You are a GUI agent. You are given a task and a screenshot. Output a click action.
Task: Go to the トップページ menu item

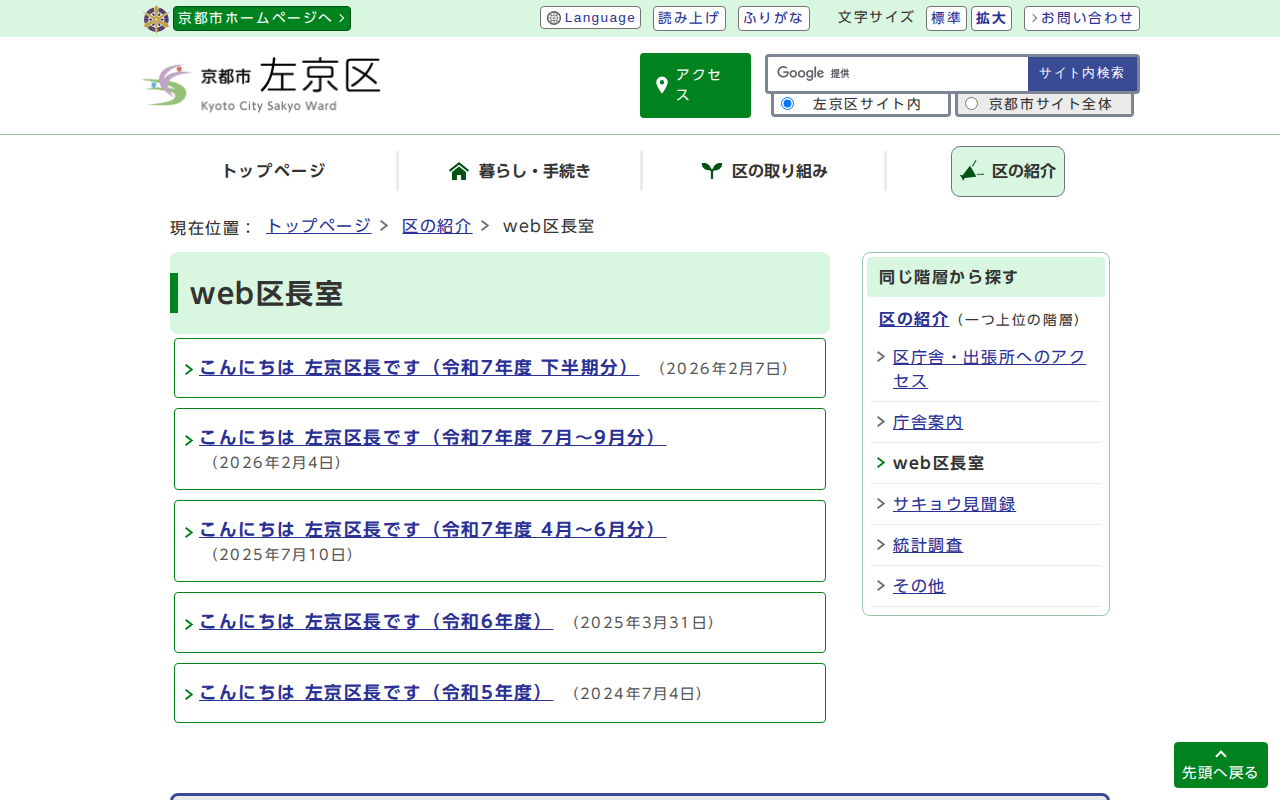coord(273,171)
